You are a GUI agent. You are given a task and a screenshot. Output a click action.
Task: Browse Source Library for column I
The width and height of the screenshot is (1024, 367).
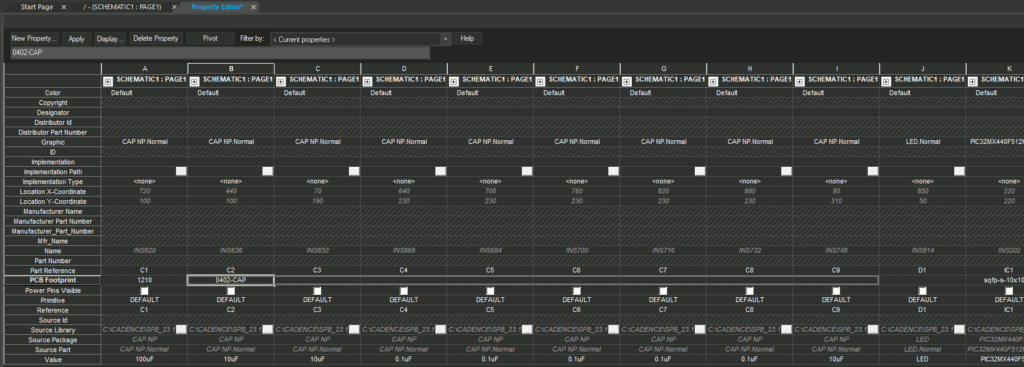[x=872, y=330]
